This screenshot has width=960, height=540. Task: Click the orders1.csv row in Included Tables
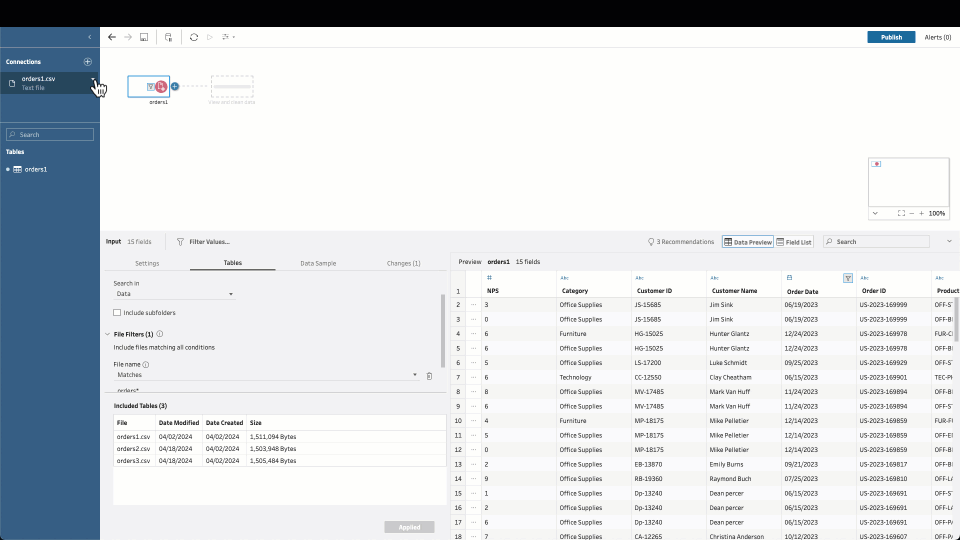pyautogui.click(x=280, y=437)
